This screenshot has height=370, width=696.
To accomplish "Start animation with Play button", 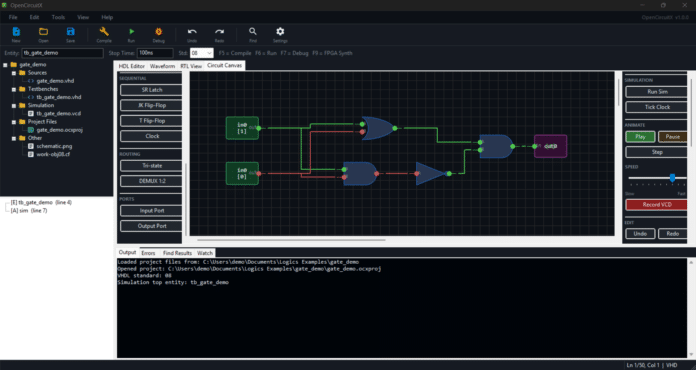I will click(640, 137).
